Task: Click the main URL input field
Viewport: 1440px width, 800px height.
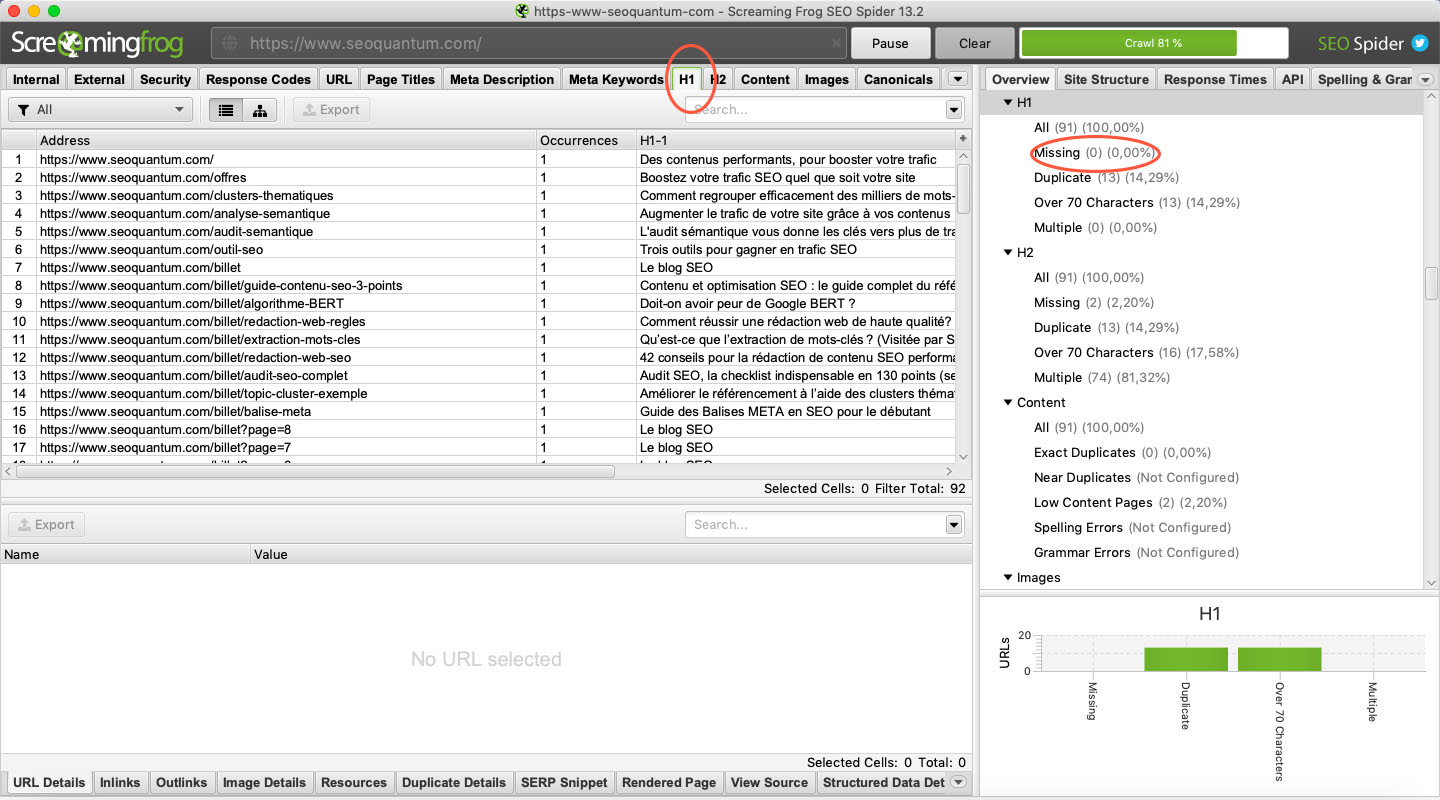Action: [530, 43]
